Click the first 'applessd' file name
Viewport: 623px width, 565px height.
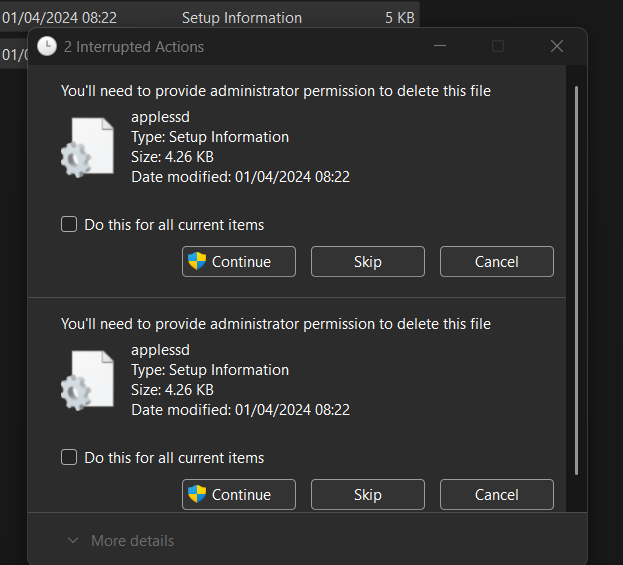point(161,117)
